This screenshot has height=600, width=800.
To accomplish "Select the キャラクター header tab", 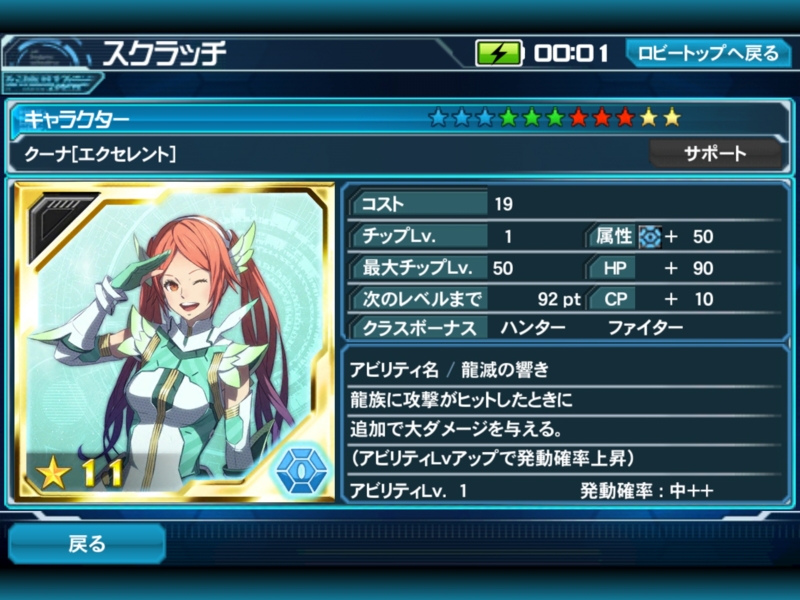I will tap(77, 120).
